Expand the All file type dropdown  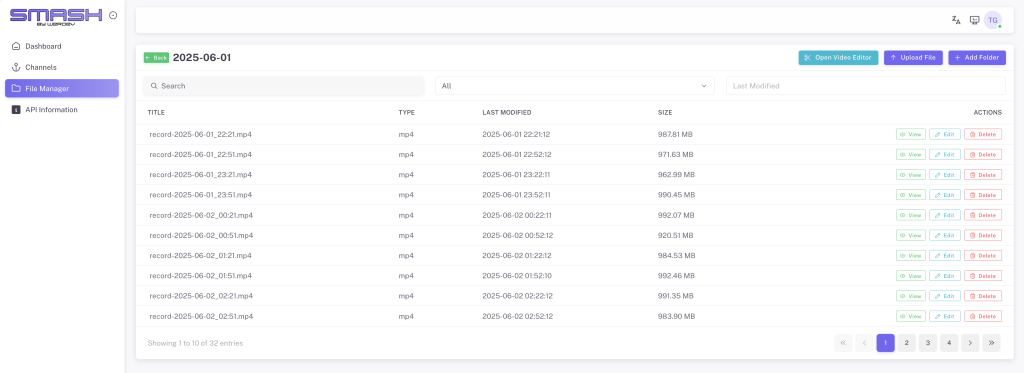pyautogui.click(x=575, y=86)
